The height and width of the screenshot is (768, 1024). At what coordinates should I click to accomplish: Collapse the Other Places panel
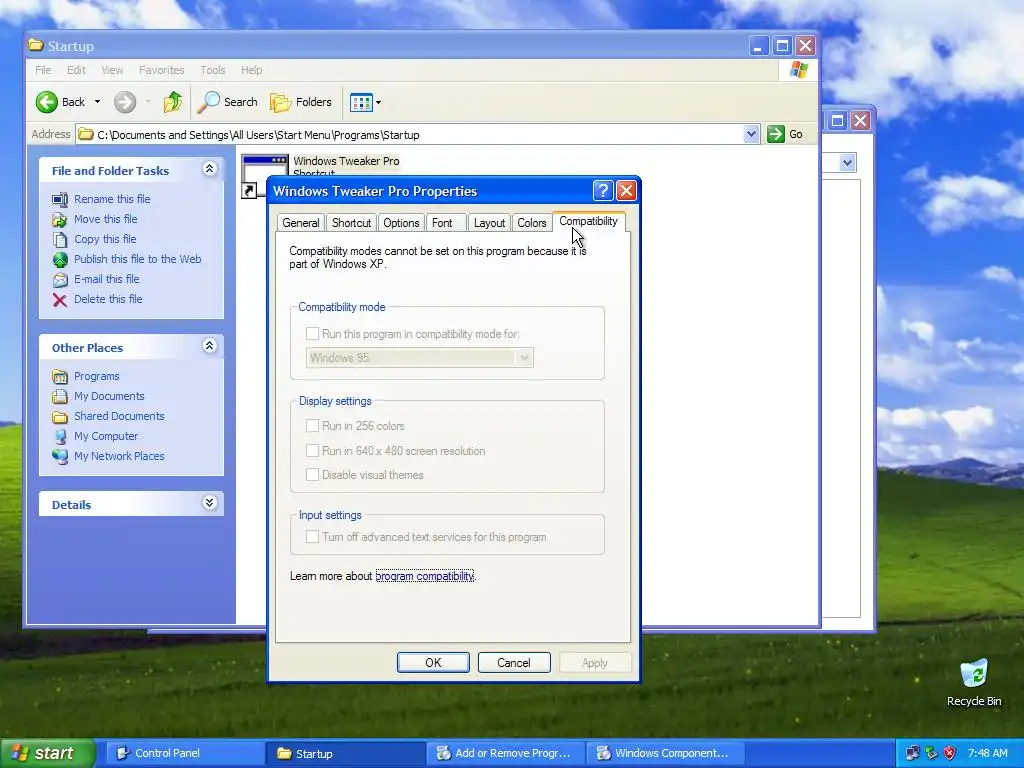pyautogui.click(x=210, y=345)
